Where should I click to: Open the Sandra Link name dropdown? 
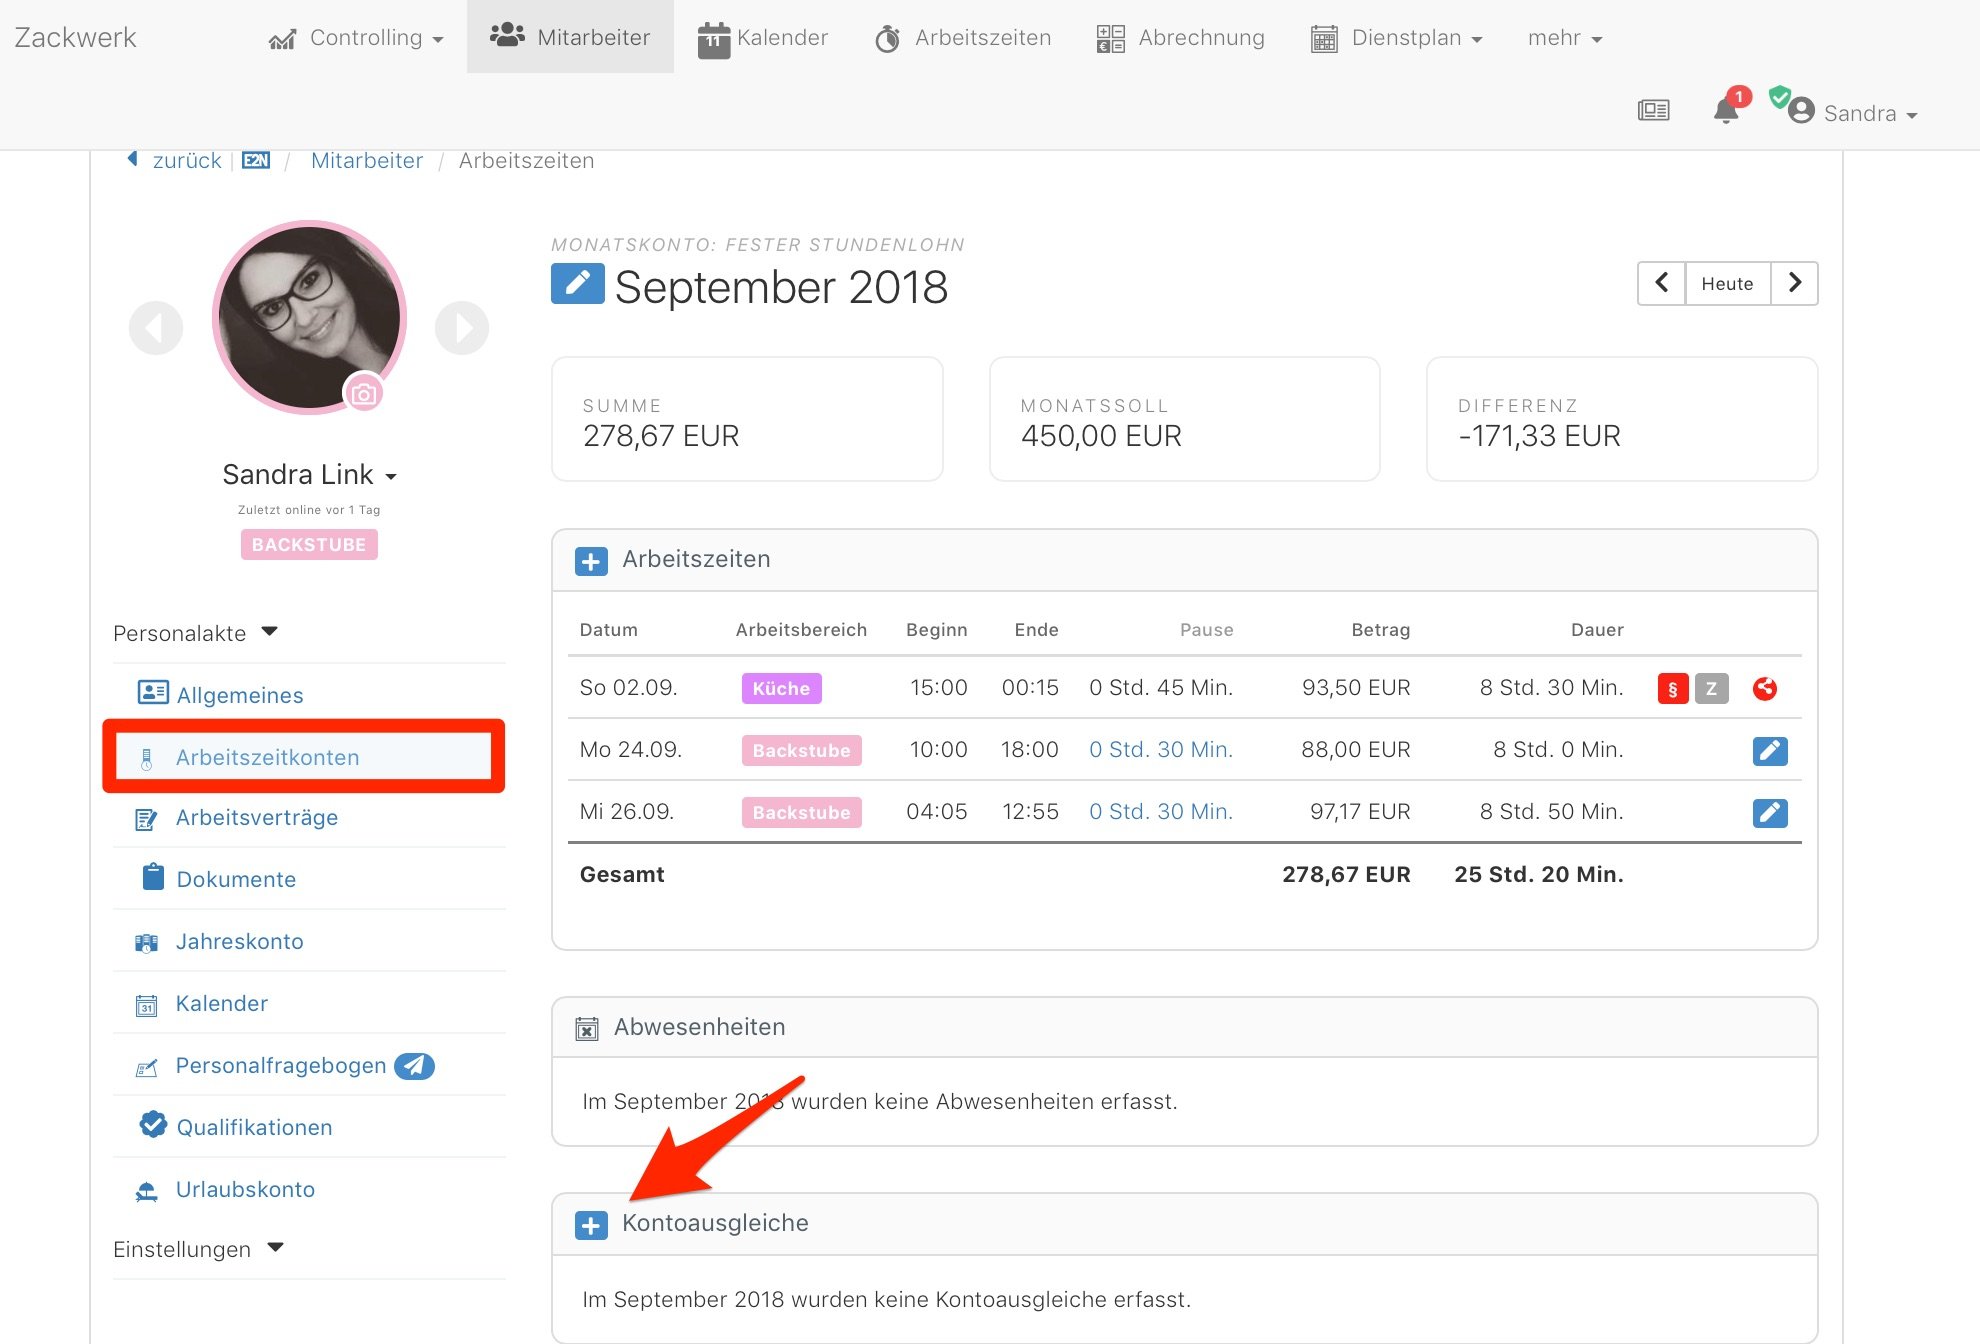(309, 474)
